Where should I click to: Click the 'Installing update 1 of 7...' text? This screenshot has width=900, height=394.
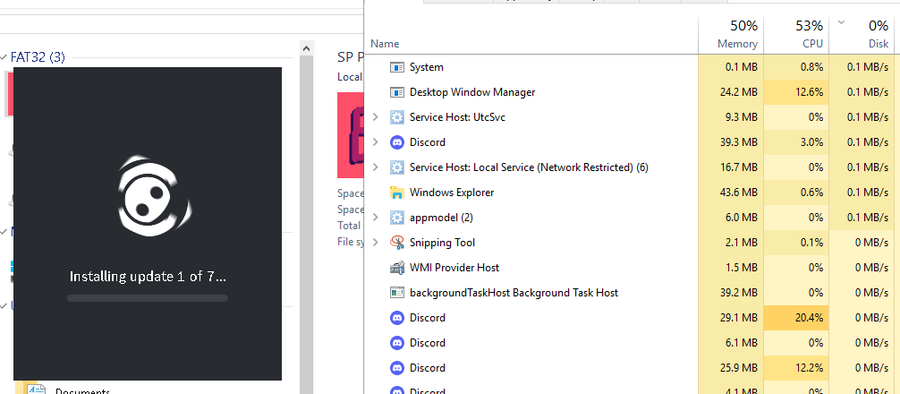pyautogui.click(x=148, y=277)
